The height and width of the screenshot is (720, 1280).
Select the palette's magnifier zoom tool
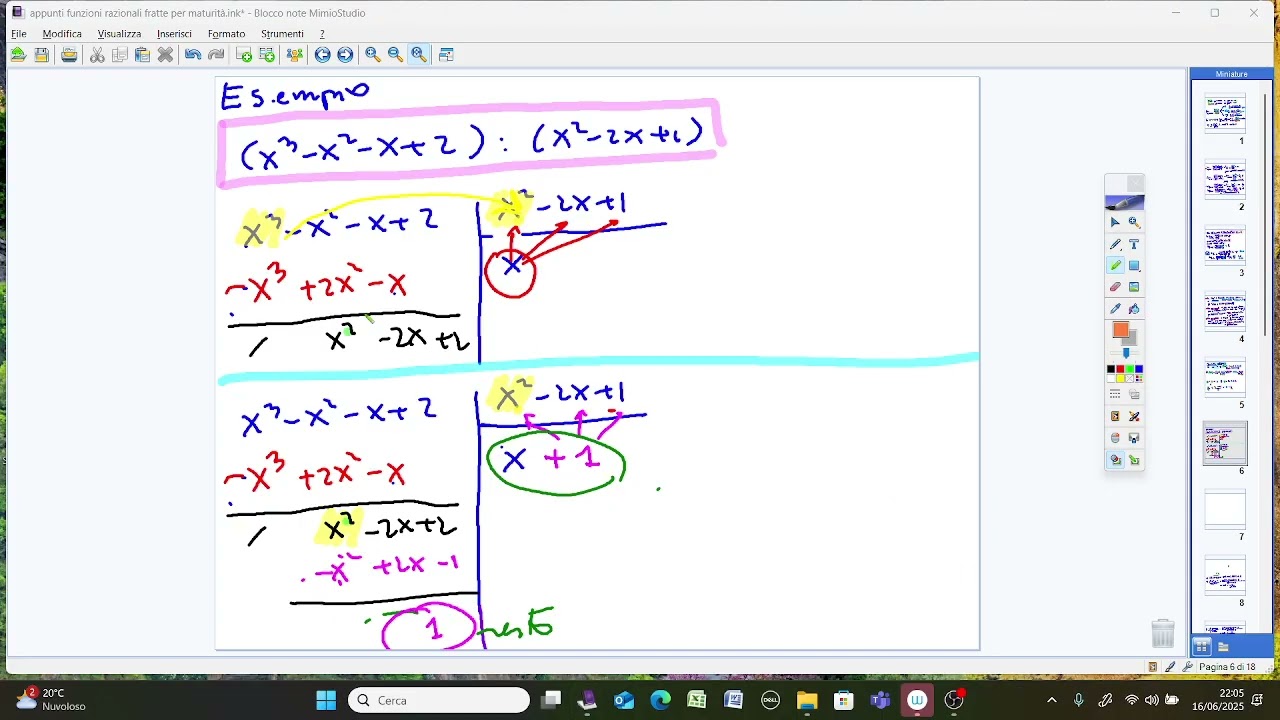point(1134,223)
